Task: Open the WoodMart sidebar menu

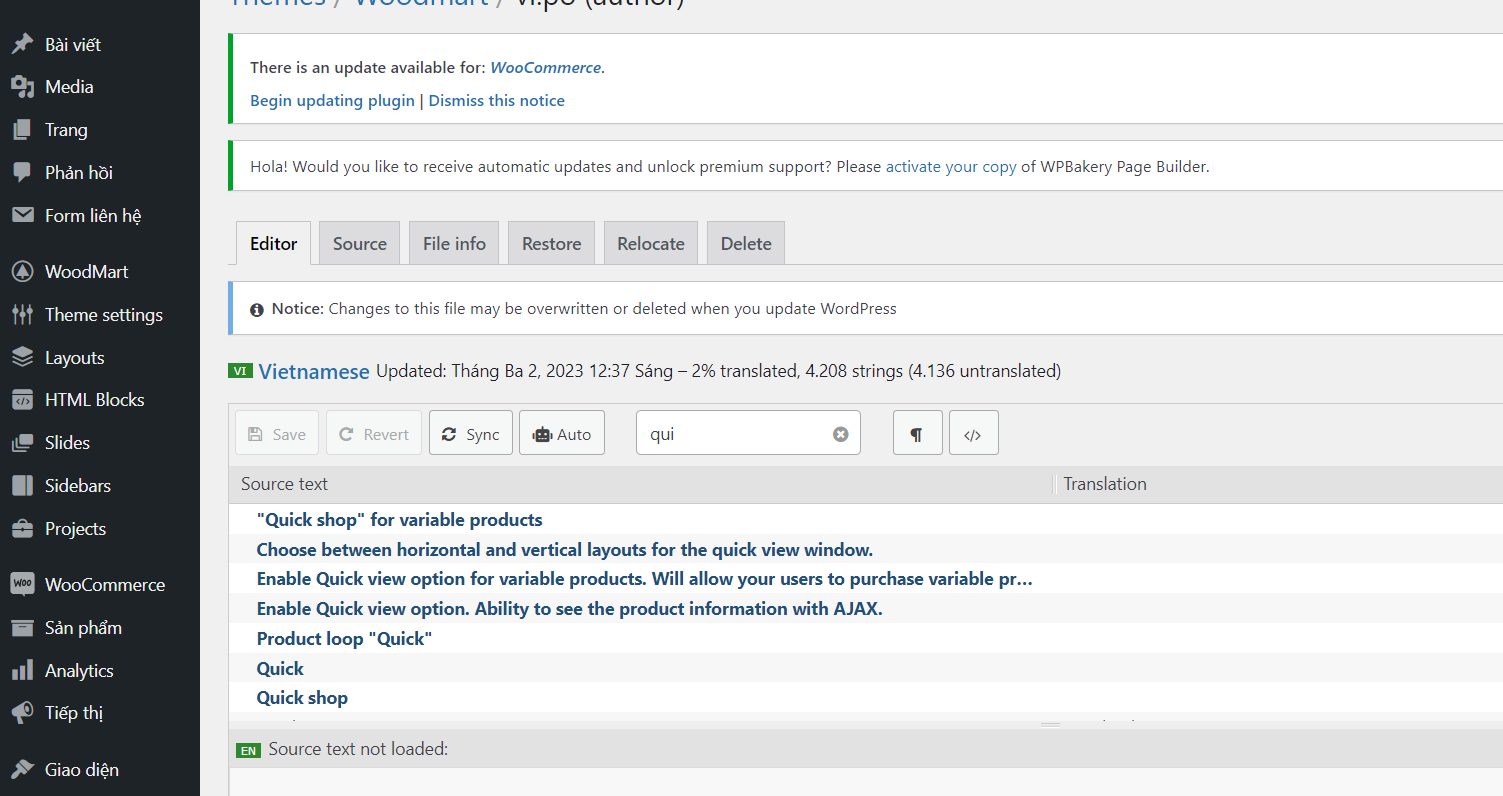Action: point(86,272)
